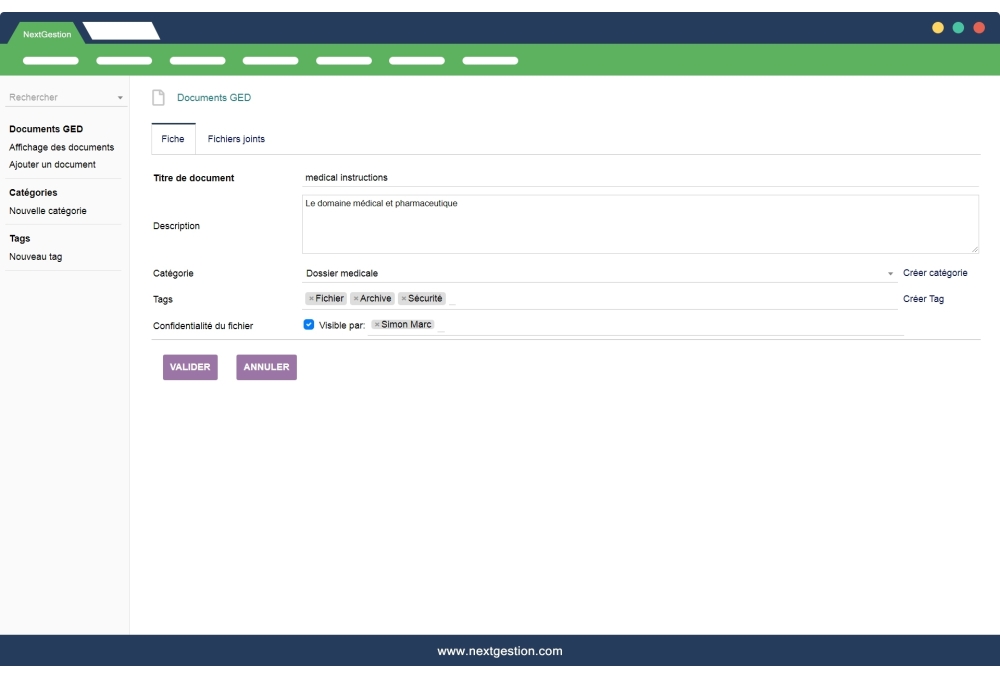The height and width of the screenshot is (679, 1000).
Task: Click the Créer catégorie link
Action: click(x=935, y=272)
